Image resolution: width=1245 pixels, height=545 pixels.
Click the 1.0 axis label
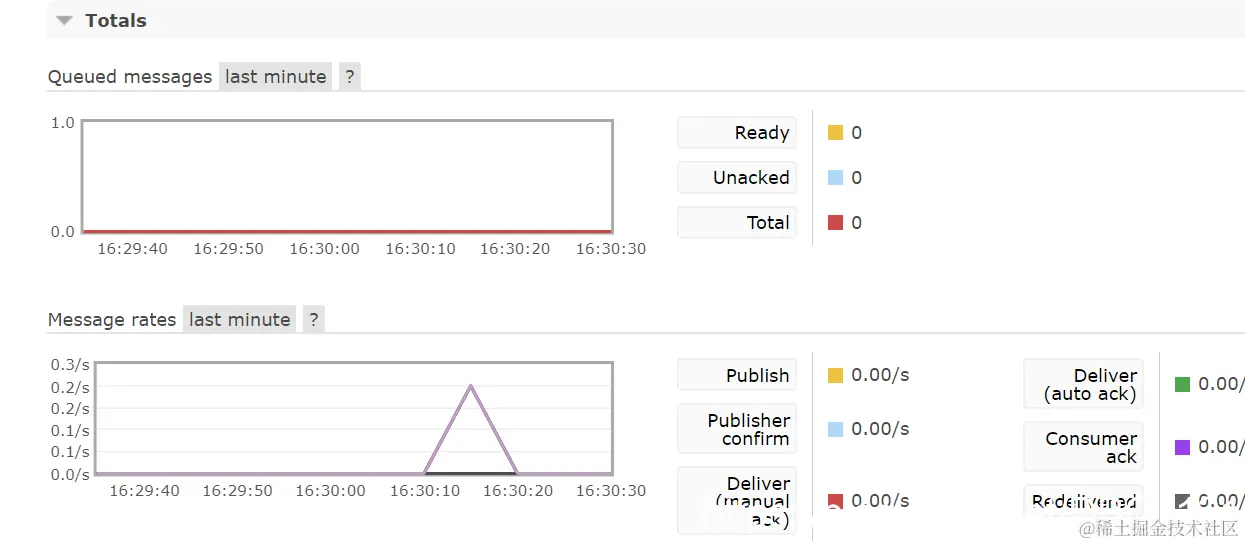63,123
